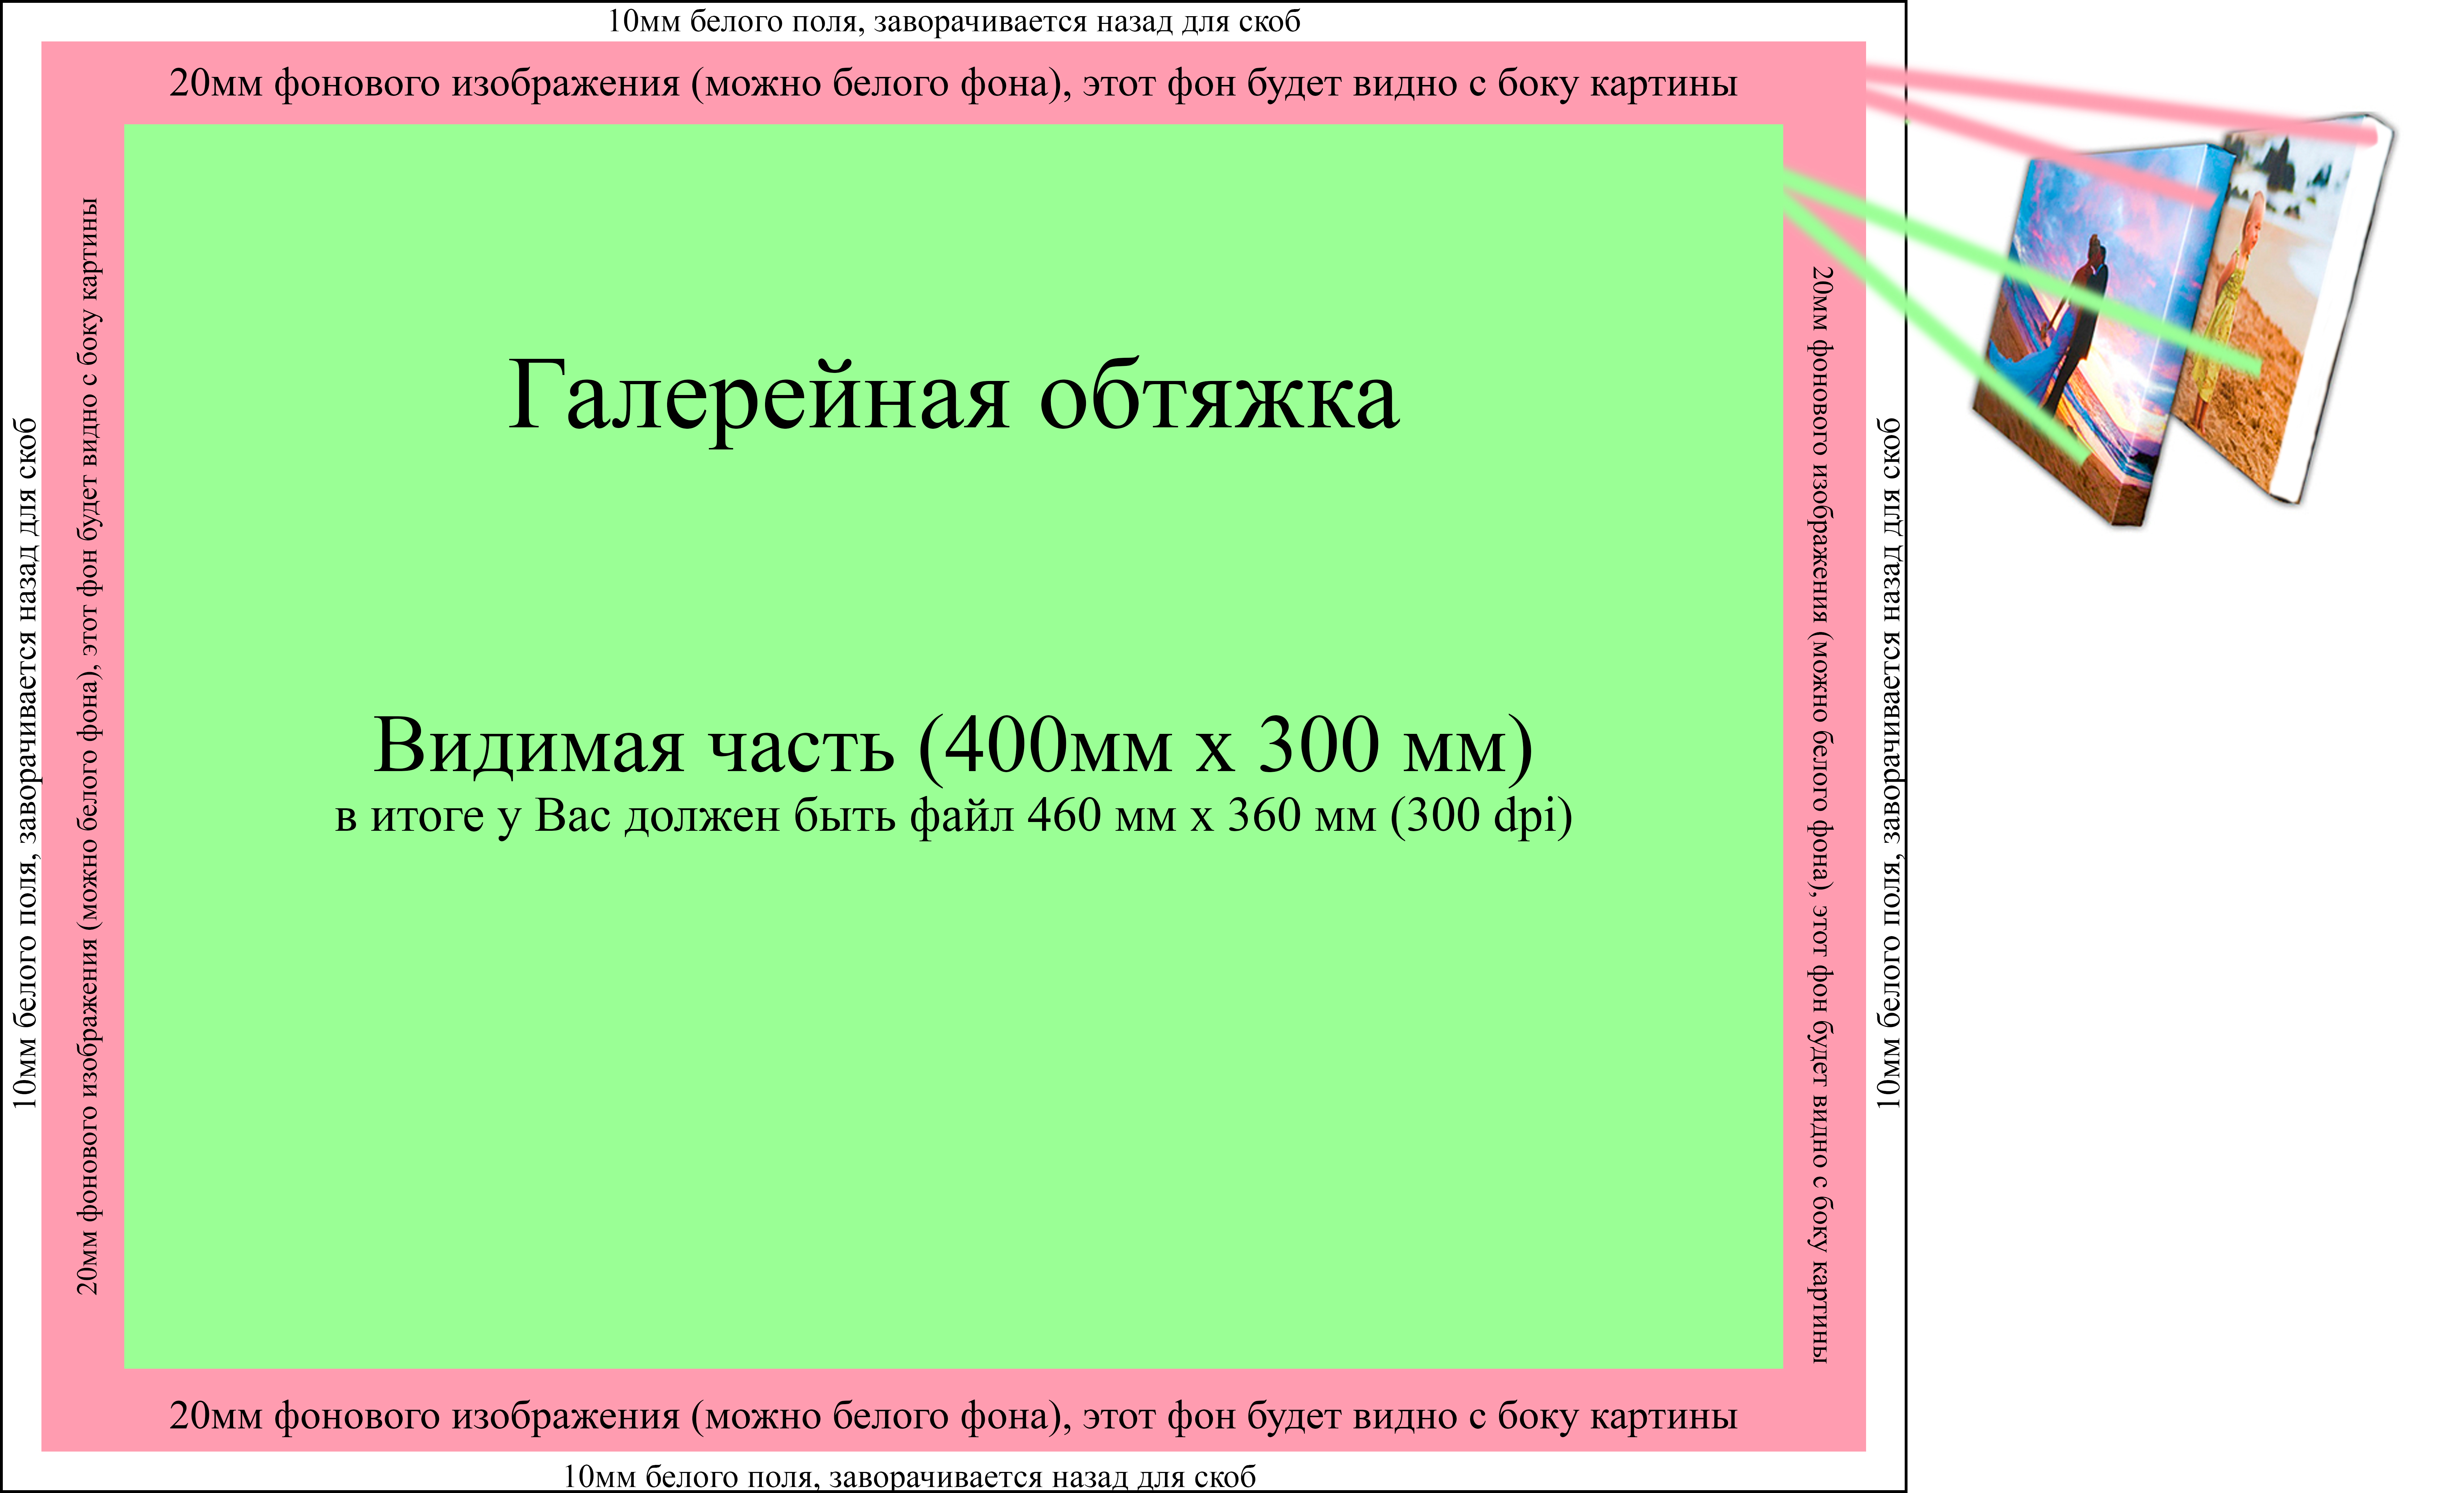Click the "300 dpi" text in parentheses

click(1482, 816)
